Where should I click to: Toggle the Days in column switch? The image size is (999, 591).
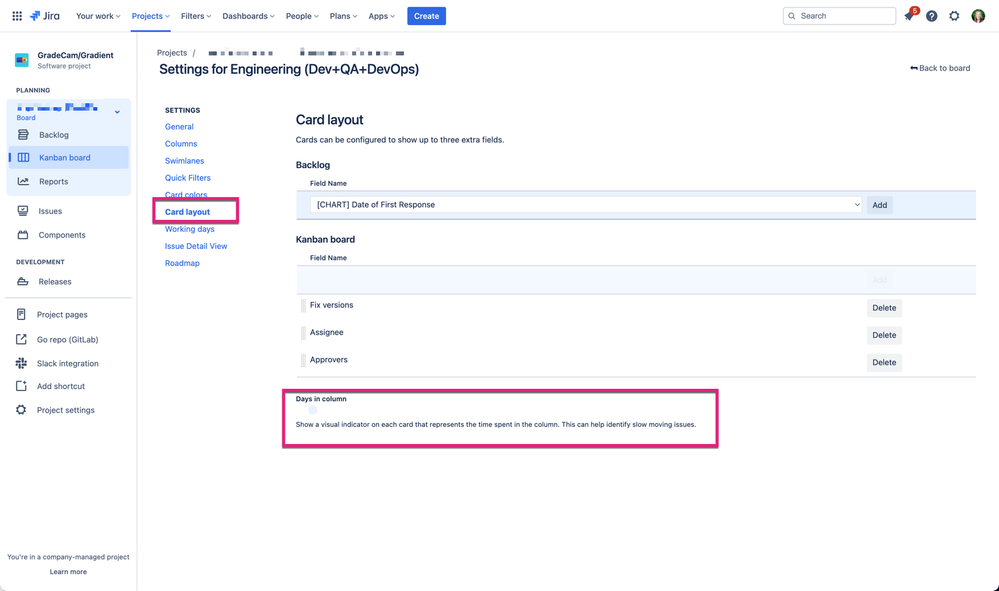[x=313, y=410]
